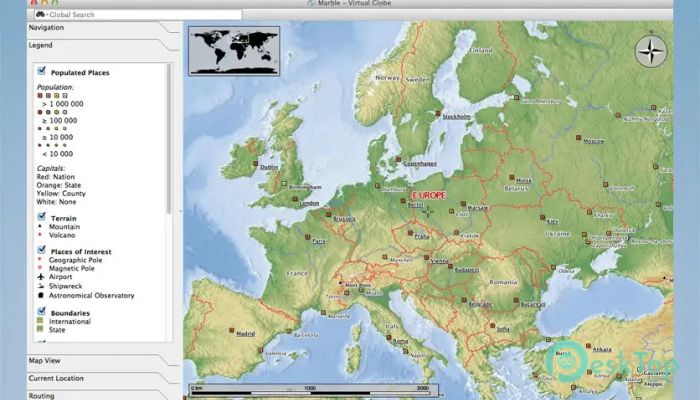The image size is (700, 400).
Task: Click the Finland country label
Action: pyautogui.click(x=481, y=50)
